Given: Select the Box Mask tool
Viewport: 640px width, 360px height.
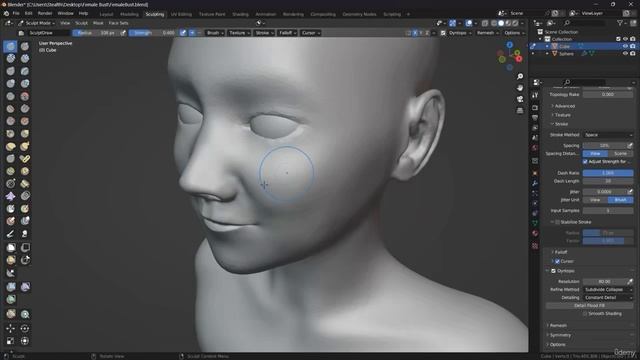Looking at the screenshot, I should [11, 248].
